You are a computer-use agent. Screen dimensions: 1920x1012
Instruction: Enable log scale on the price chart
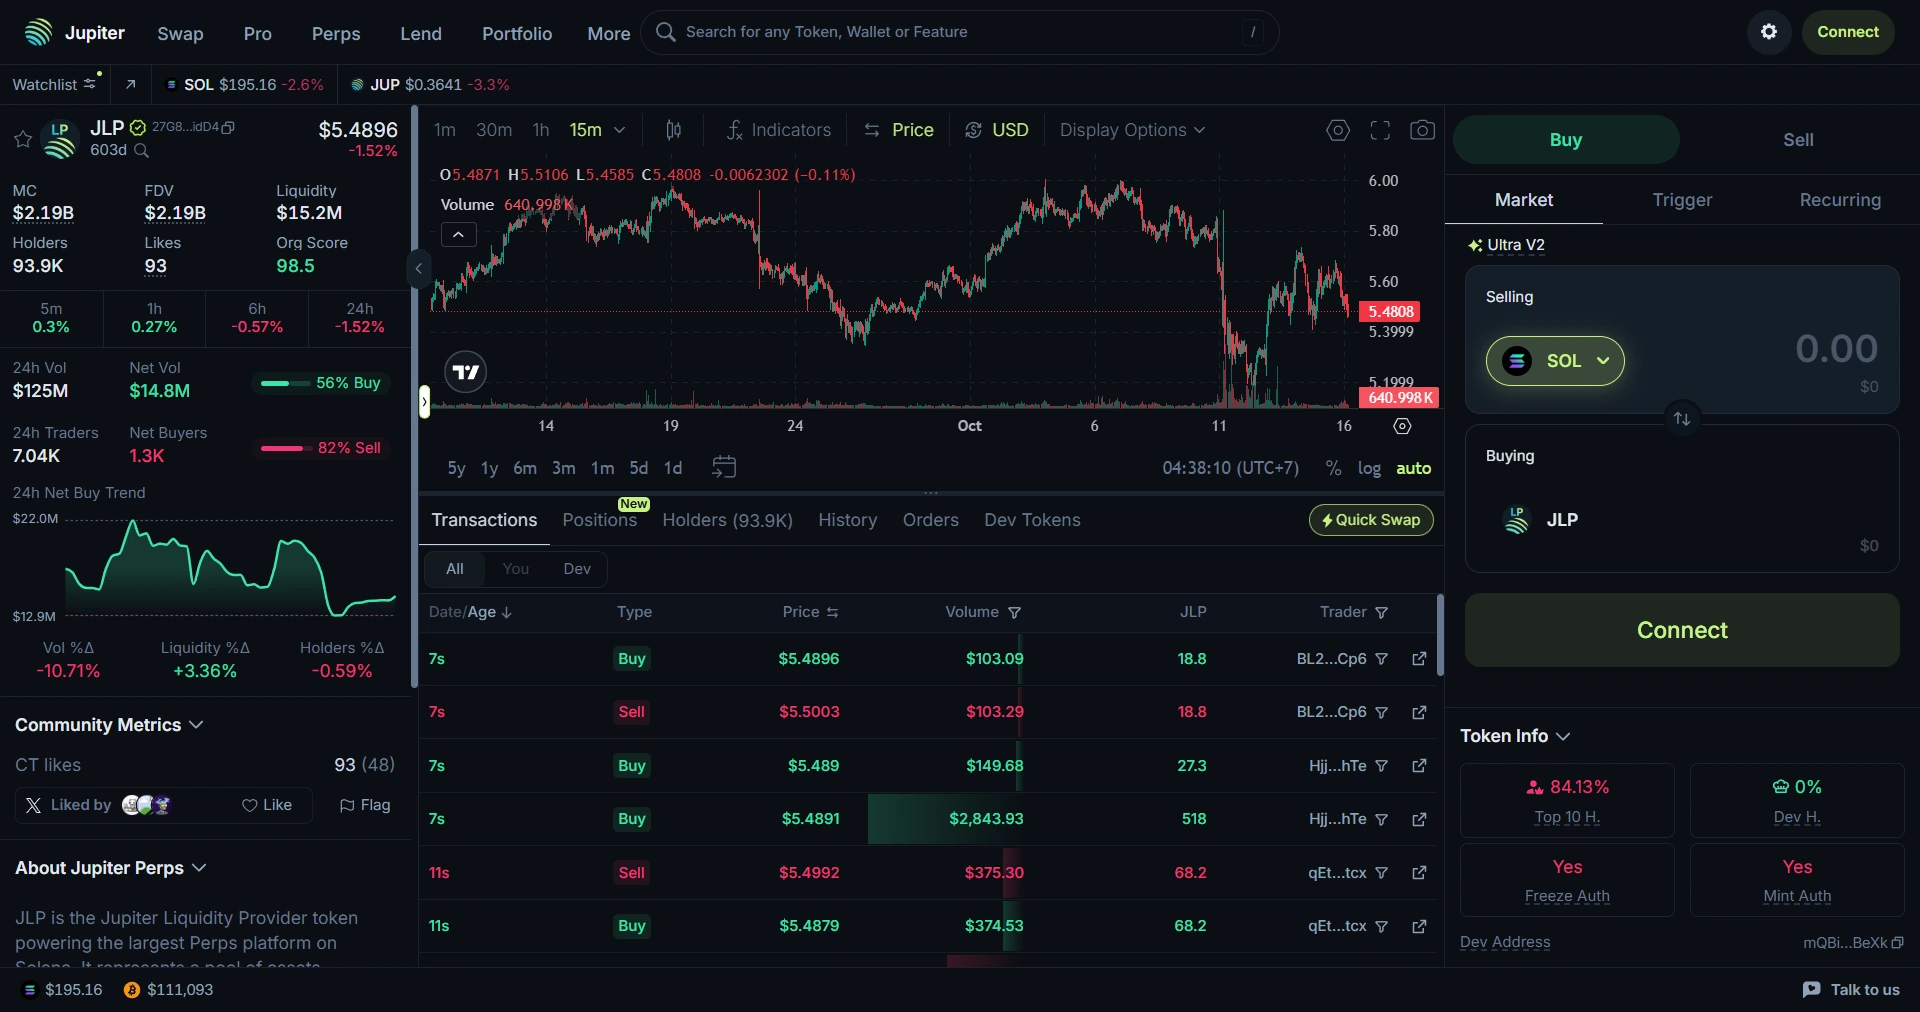[1369, 468]
